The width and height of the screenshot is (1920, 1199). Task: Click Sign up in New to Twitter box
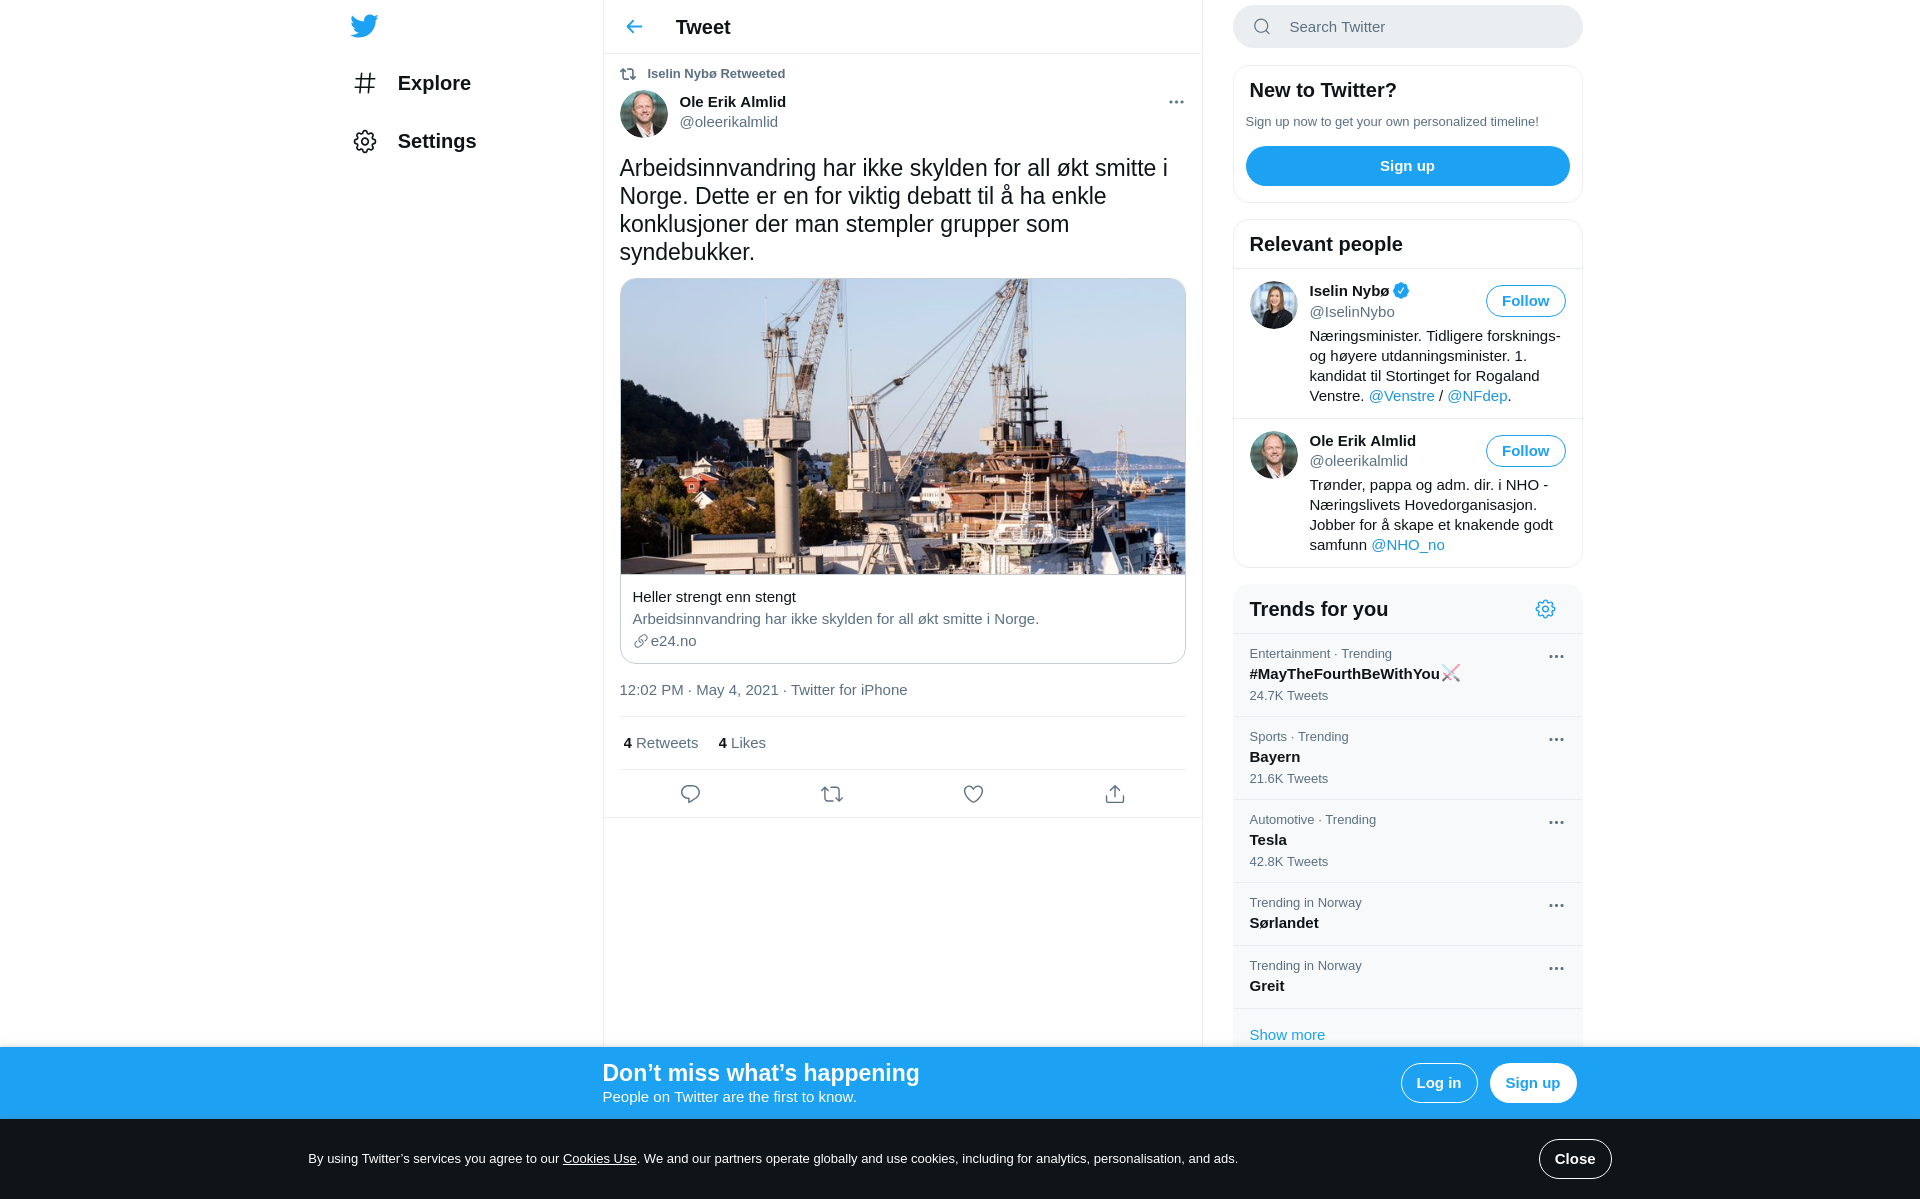(1407, 166)
